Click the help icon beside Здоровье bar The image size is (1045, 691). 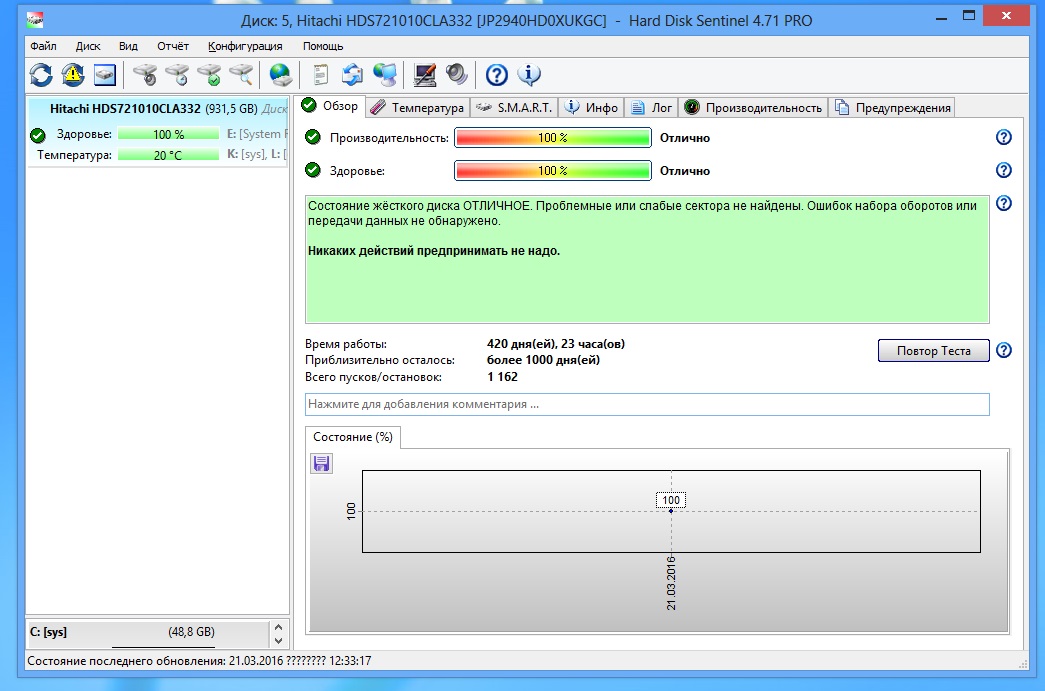pyautogui.click(x=1004, y=170)
